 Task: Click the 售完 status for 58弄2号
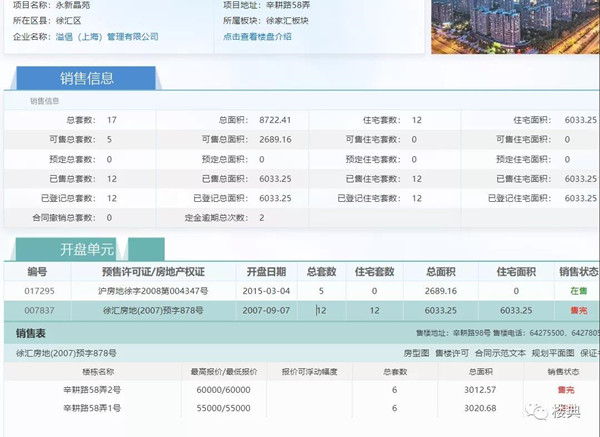pos(566,390)
